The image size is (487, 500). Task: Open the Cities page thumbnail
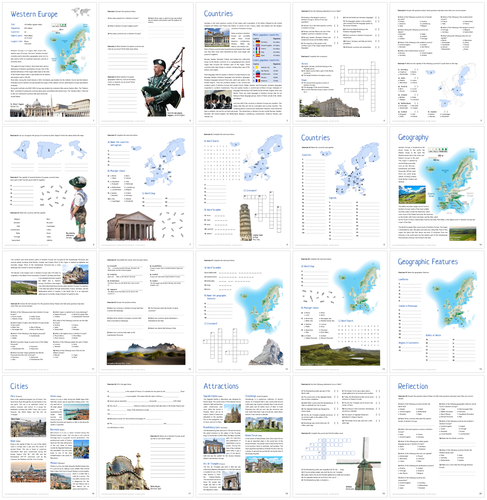pos(50,436)
